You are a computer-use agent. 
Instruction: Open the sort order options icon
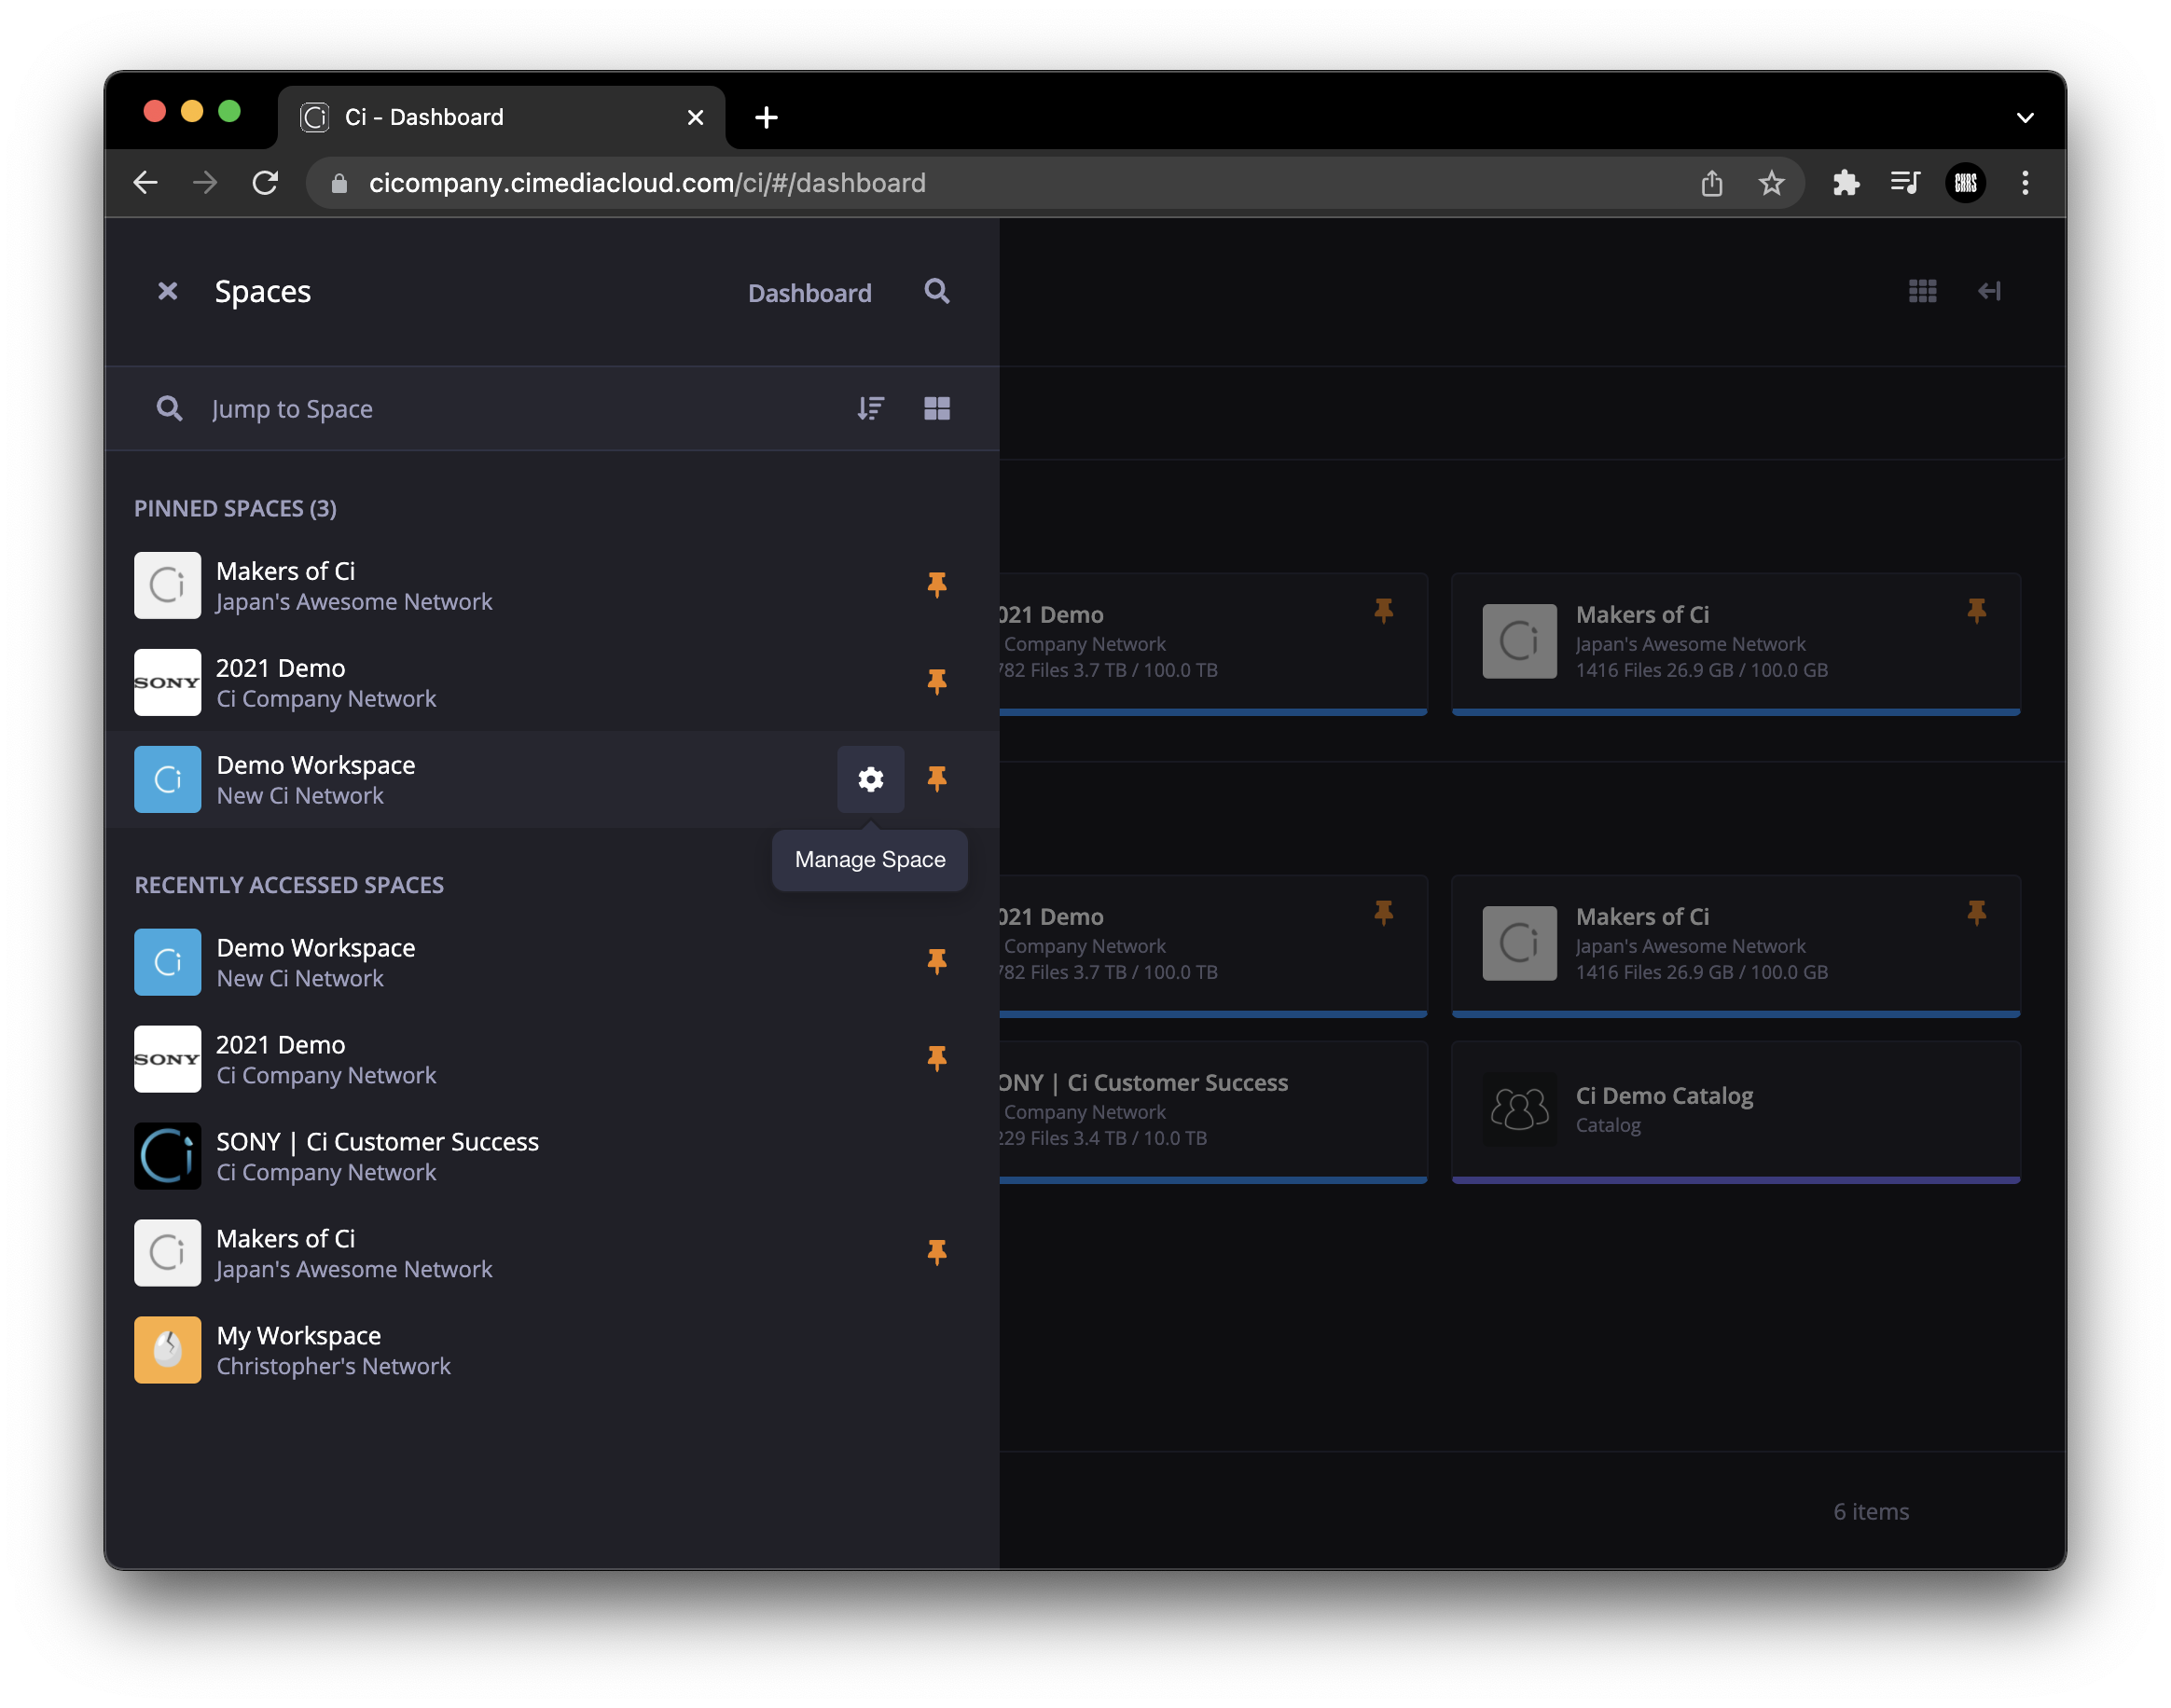[x=870, y=408]
